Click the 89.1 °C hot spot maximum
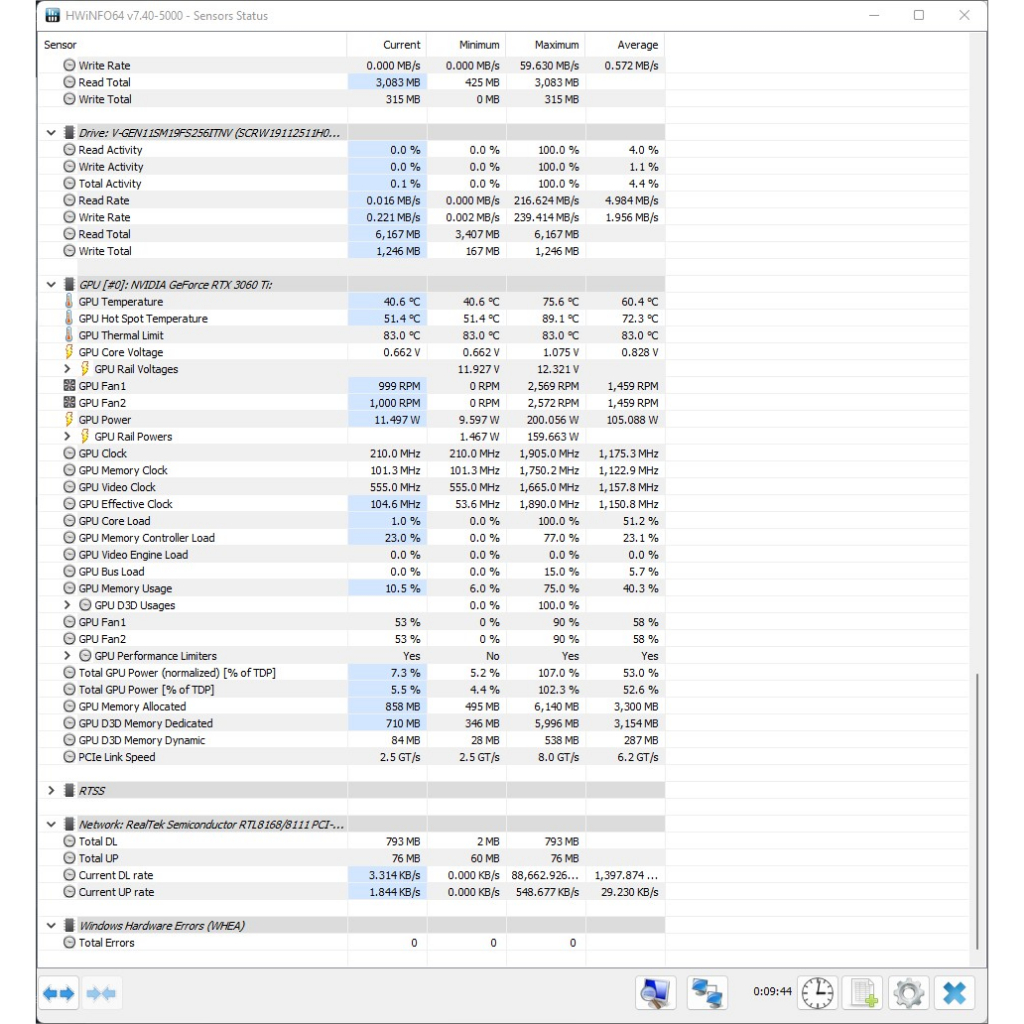 560,318
